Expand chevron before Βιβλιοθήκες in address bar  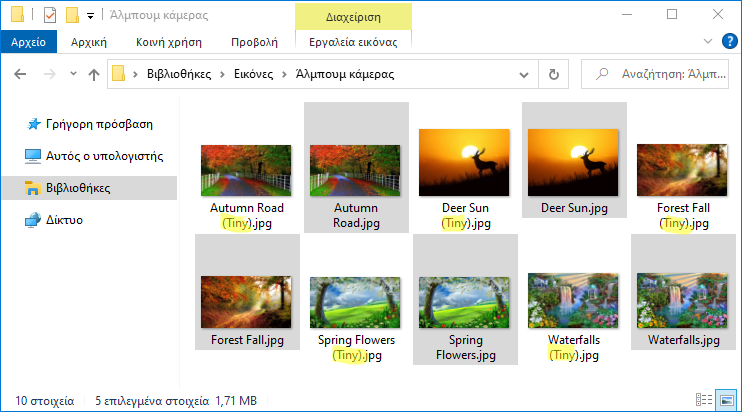[x=135, y=74]
